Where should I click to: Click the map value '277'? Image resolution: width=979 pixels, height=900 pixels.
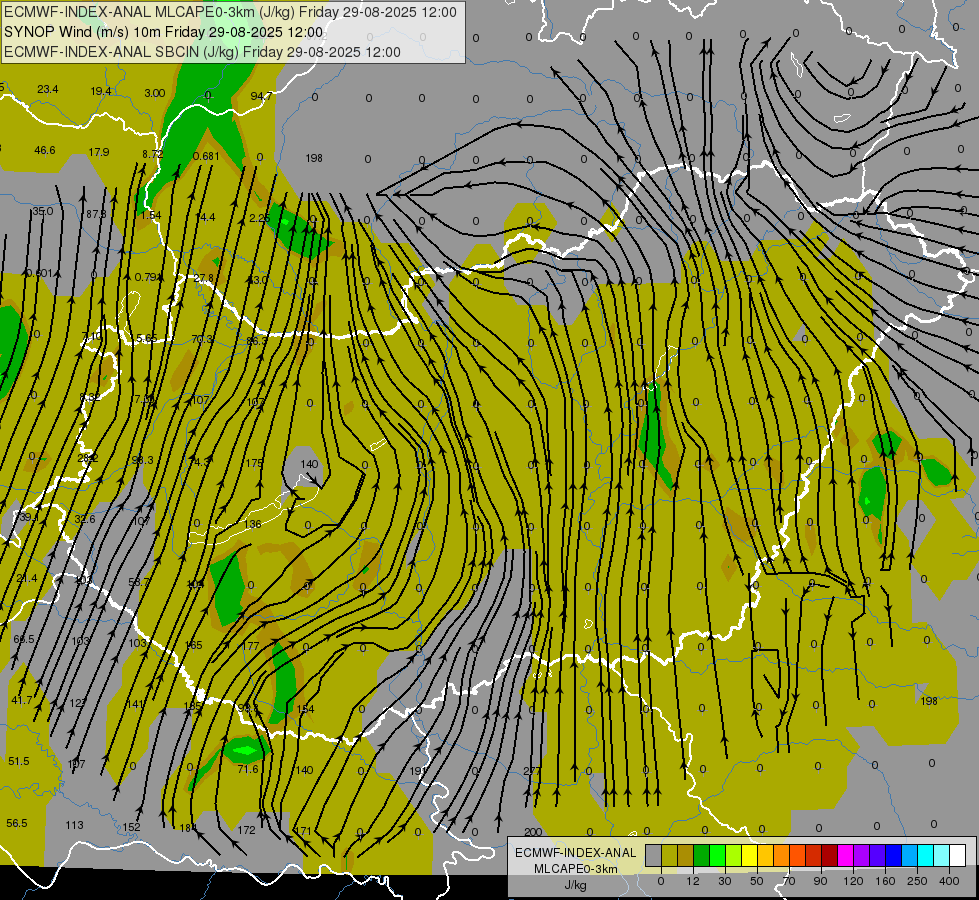532,771
